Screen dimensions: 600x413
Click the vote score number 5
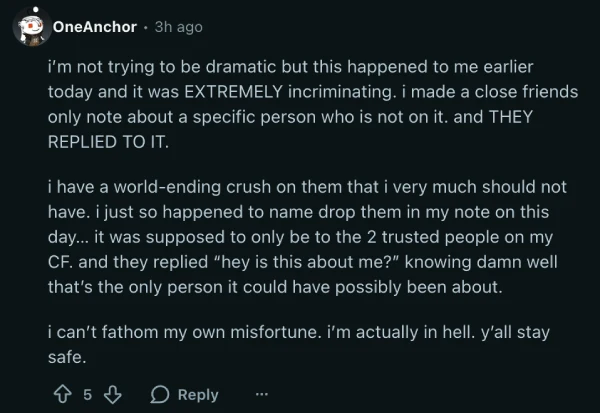click(87, 394)
